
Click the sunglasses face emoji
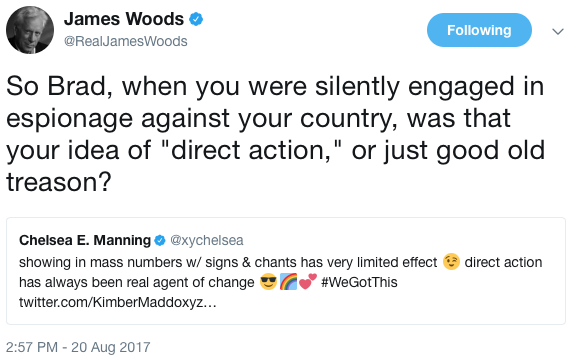point(268,282)
